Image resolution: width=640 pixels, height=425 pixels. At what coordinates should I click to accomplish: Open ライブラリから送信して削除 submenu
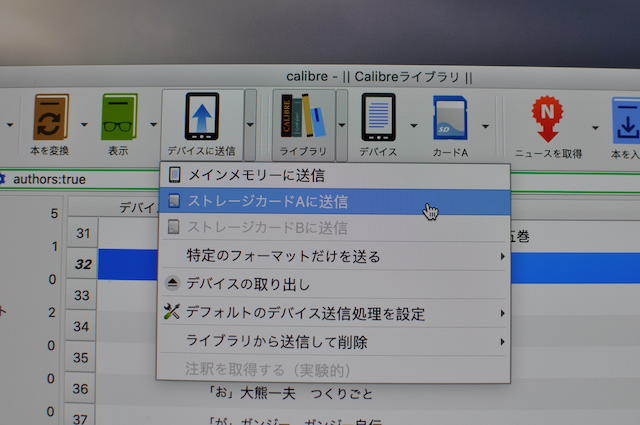[333, 342]
